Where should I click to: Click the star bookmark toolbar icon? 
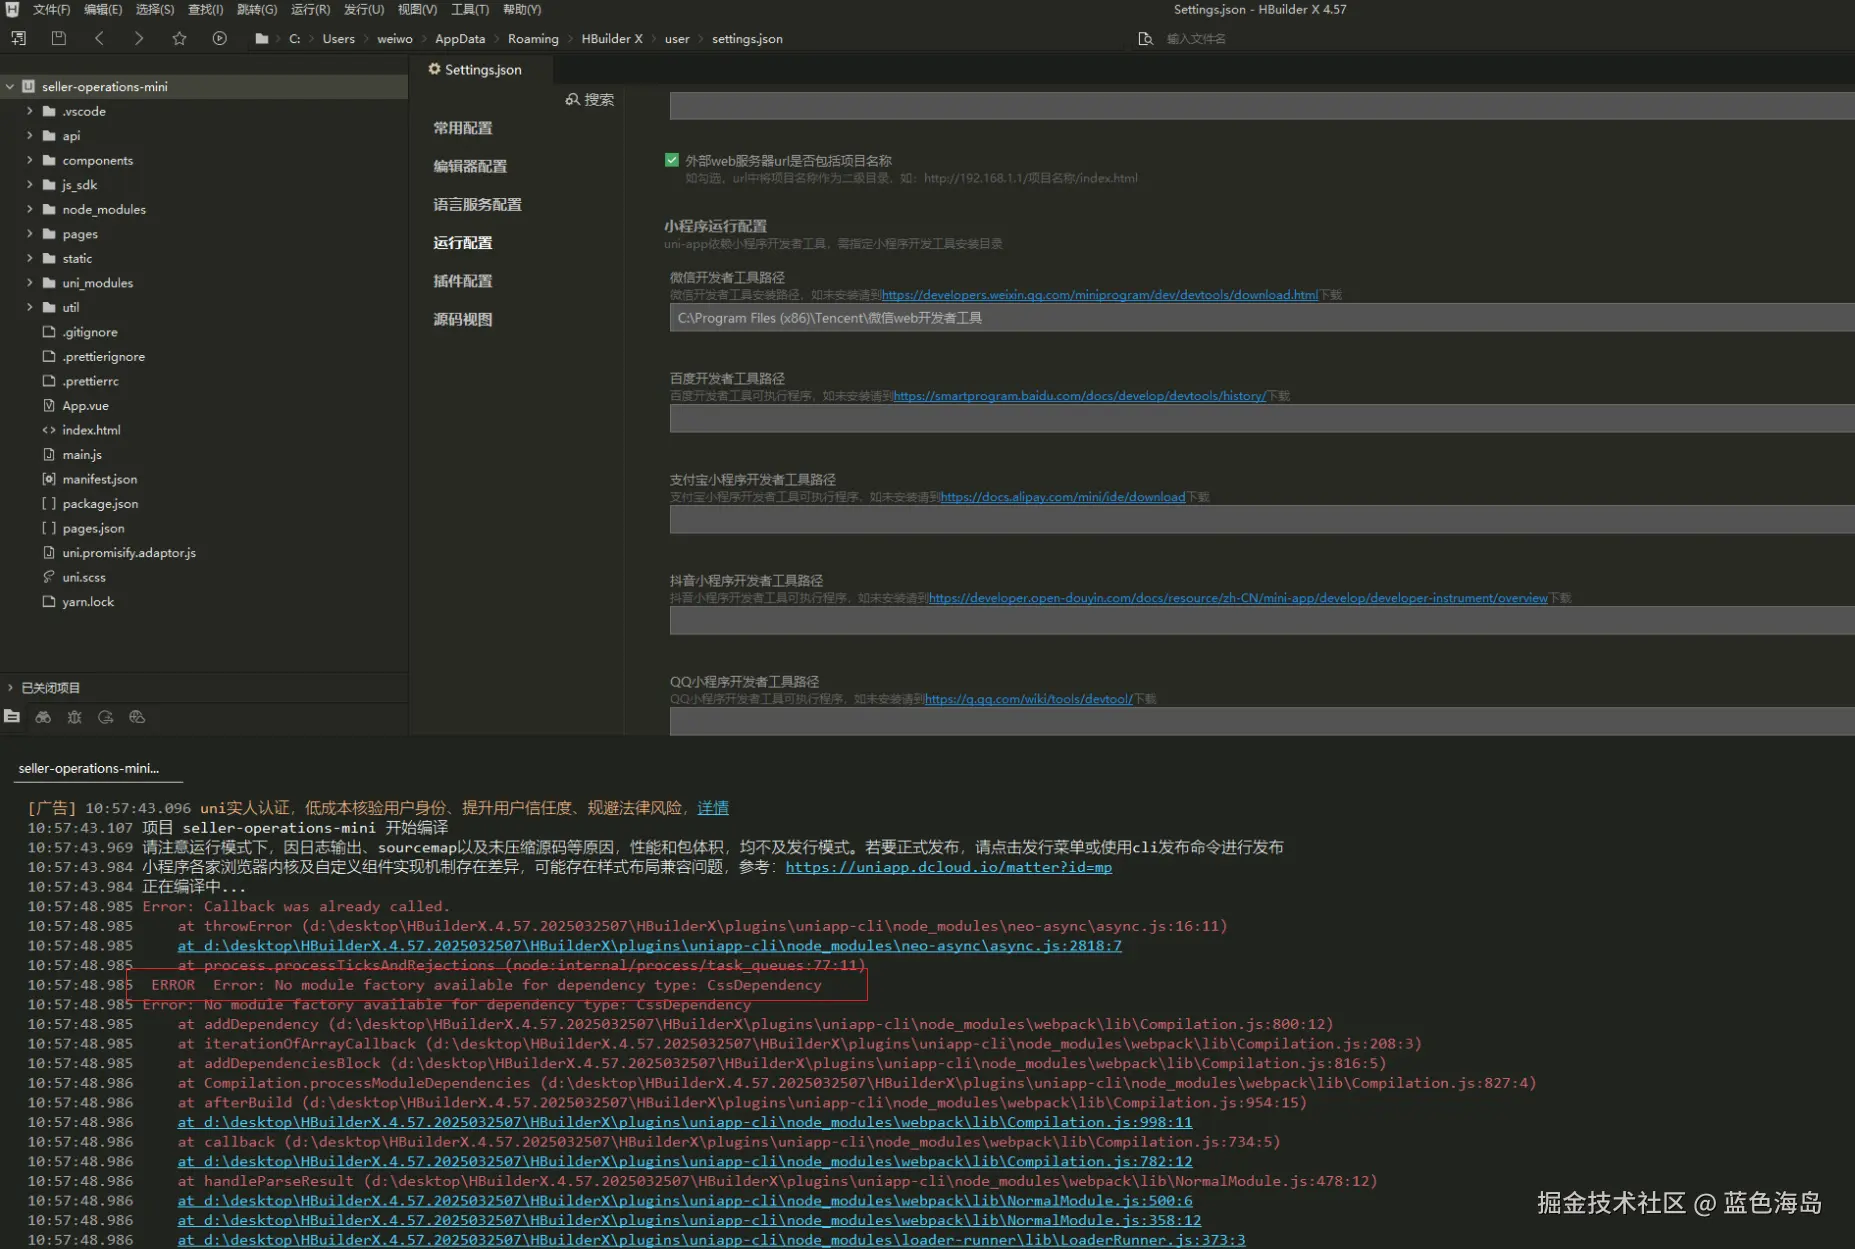(179, 38)
